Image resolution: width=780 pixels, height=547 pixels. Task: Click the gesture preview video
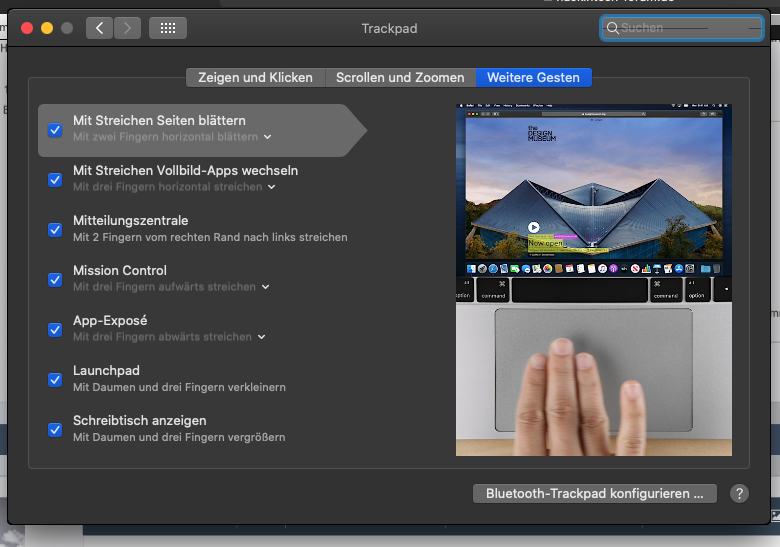pyautogui.click(x=593, y=280)
